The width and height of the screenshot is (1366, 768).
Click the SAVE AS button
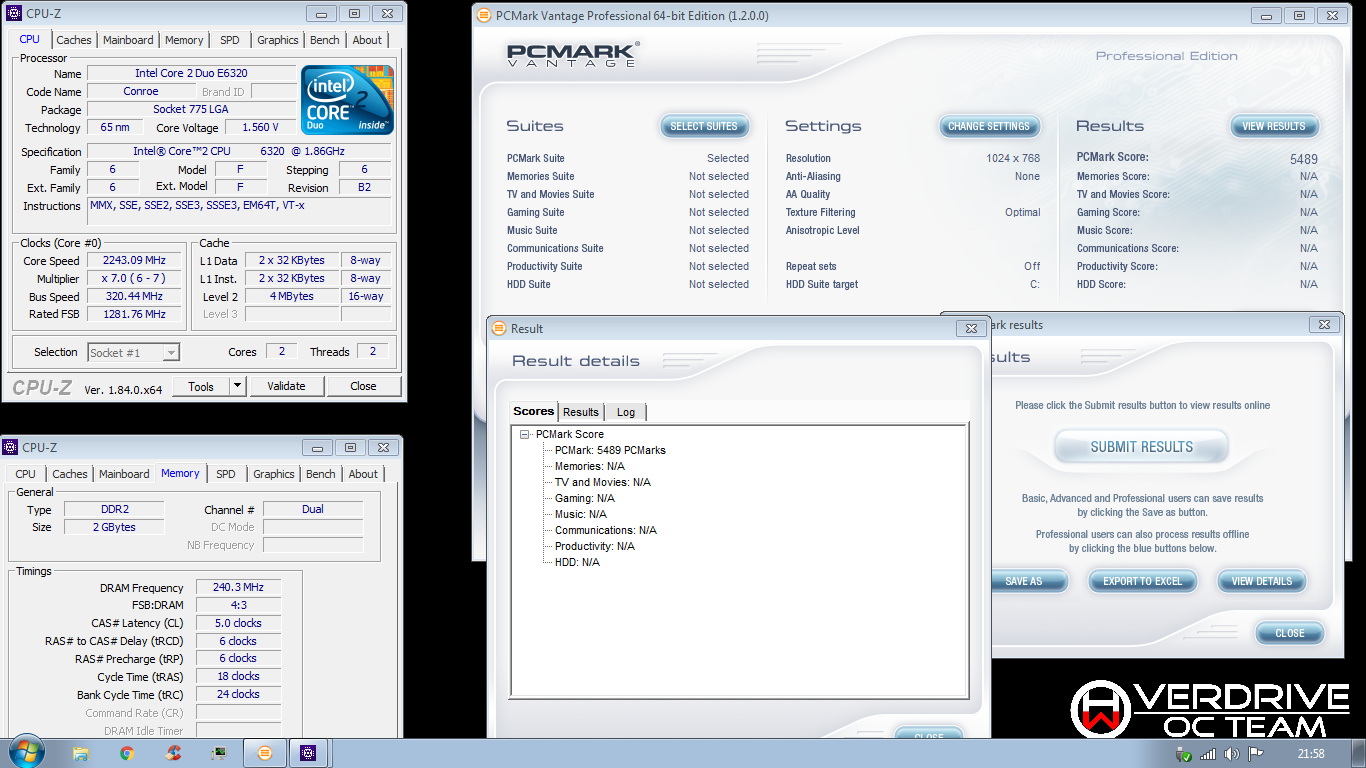point(1027,581)
